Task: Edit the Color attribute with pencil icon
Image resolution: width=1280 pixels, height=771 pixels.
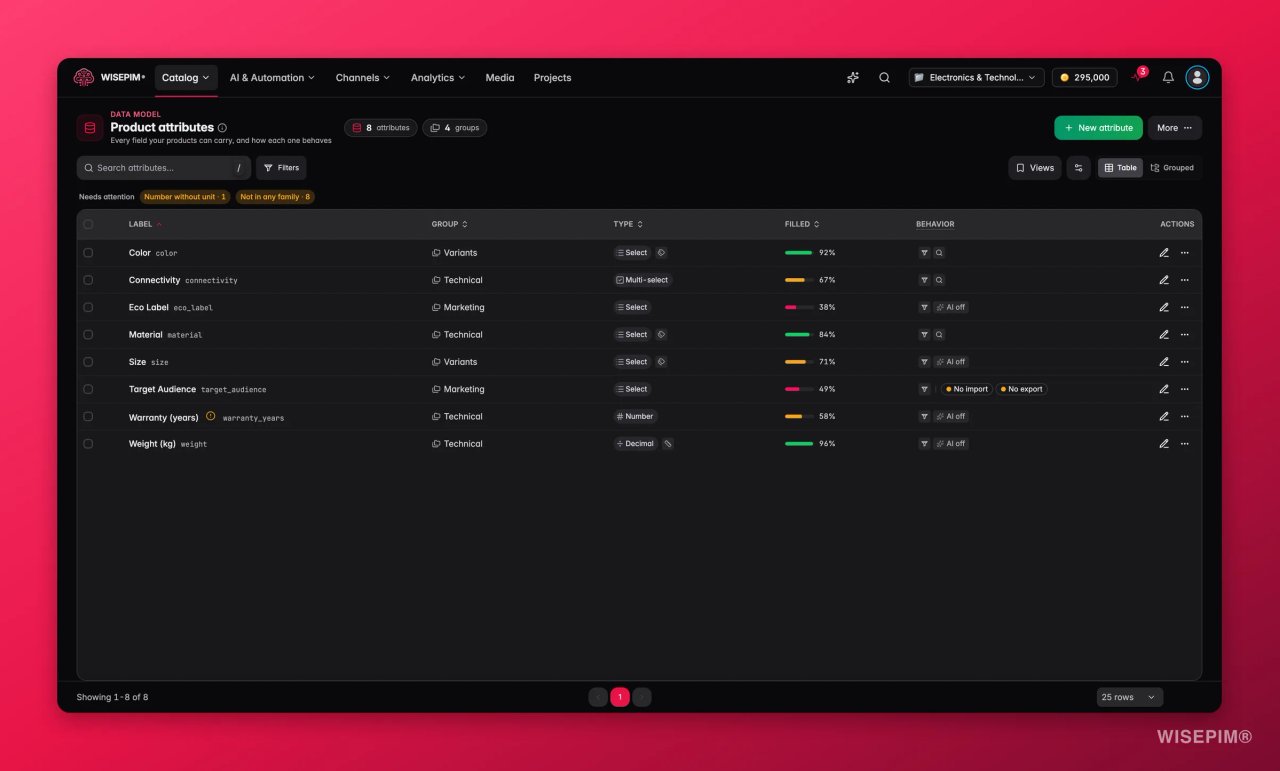Action: click(x=1164, y=253)
